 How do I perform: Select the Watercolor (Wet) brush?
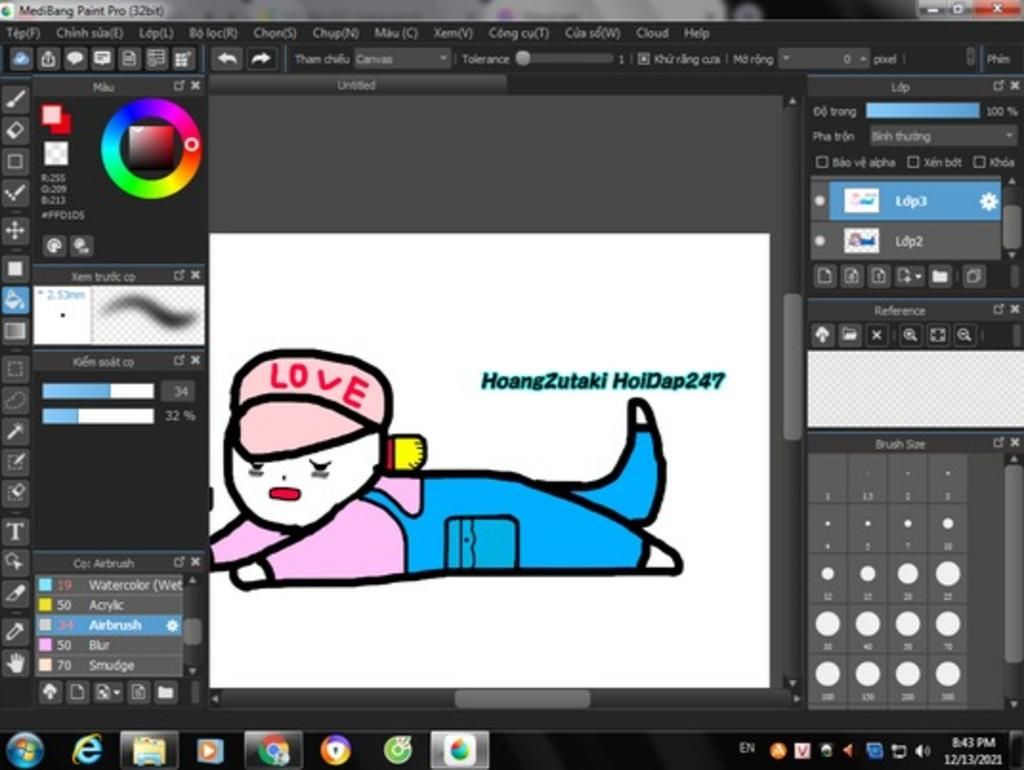click(109, 585)
